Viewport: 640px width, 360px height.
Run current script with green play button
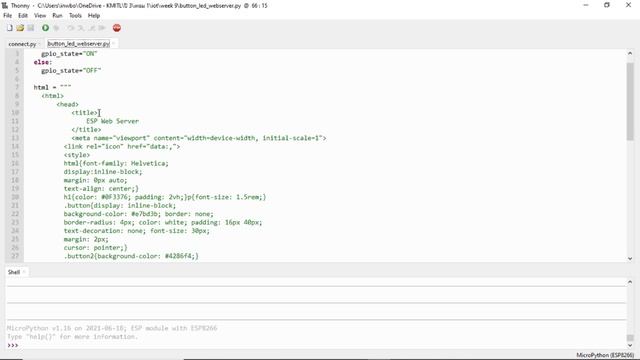point(45,28)
